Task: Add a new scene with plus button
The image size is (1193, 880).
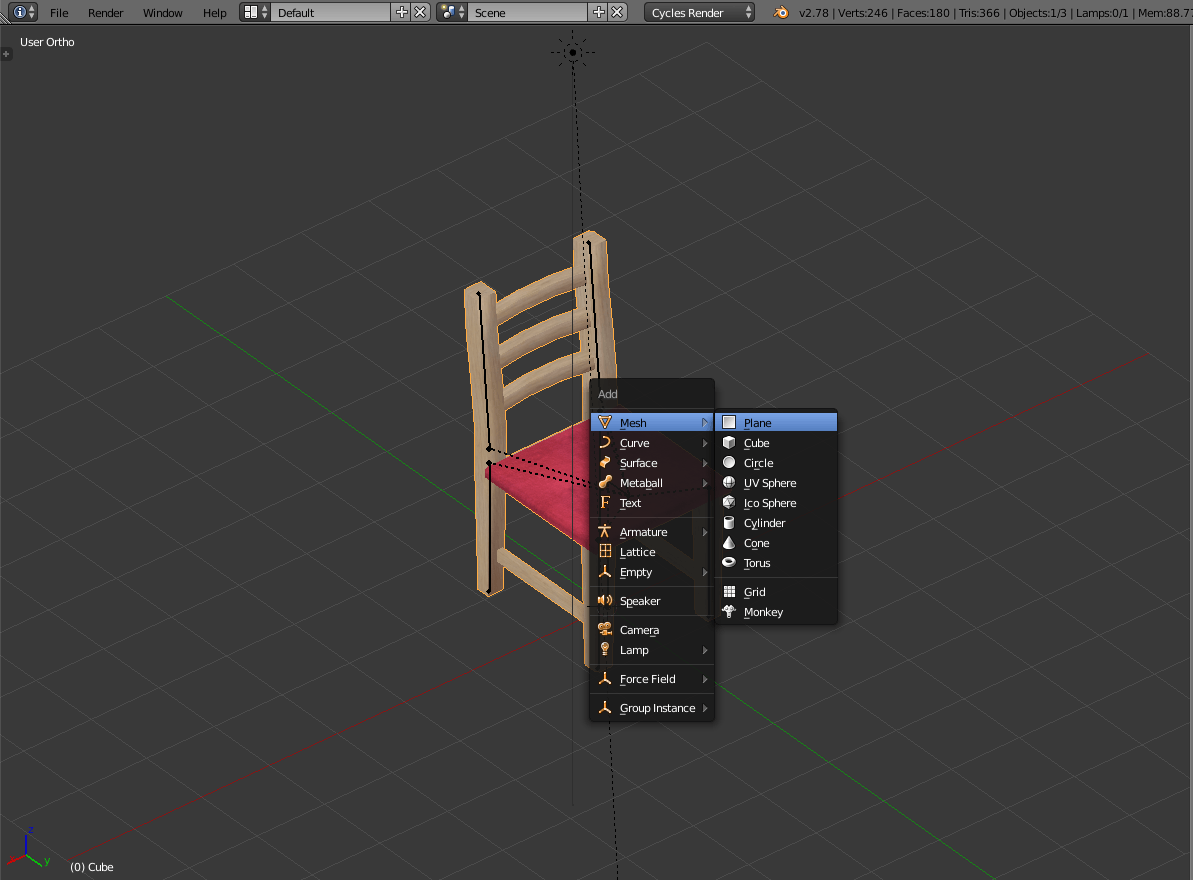Action: 599,13
